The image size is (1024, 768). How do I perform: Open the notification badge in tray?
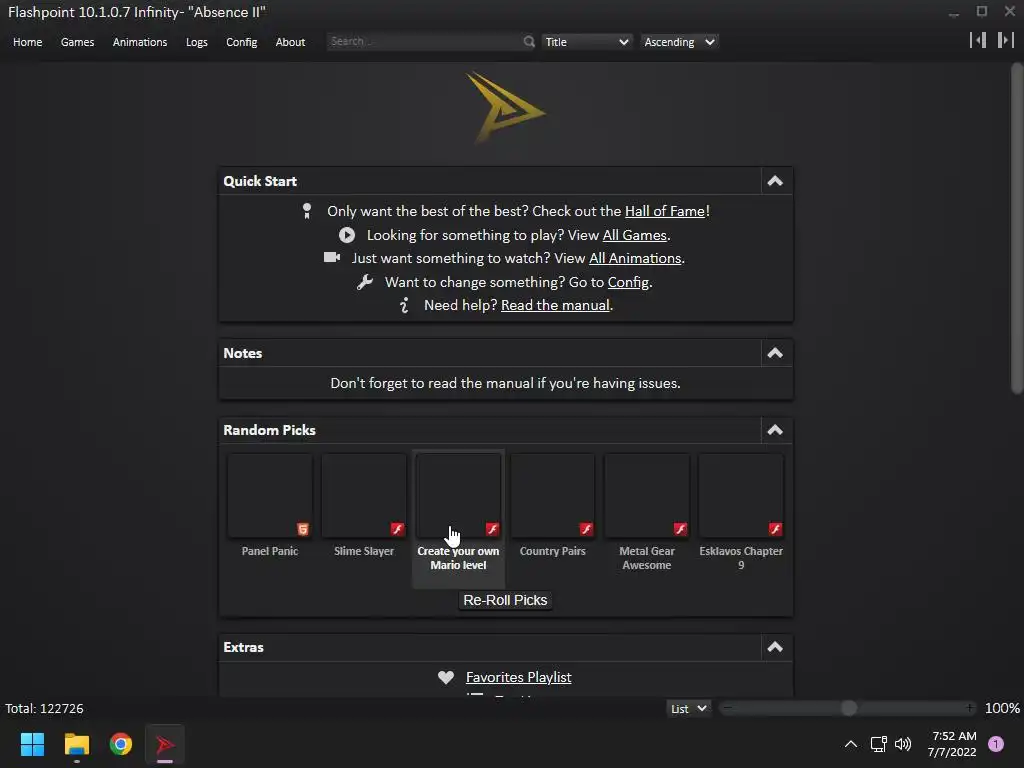click(x=996, y=744)
